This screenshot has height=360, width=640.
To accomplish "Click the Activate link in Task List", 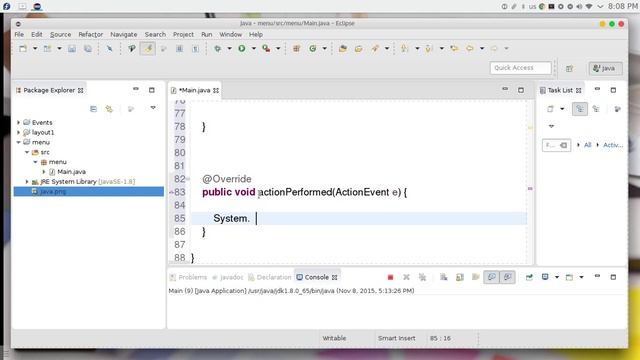I will click(x=613, y=145).
